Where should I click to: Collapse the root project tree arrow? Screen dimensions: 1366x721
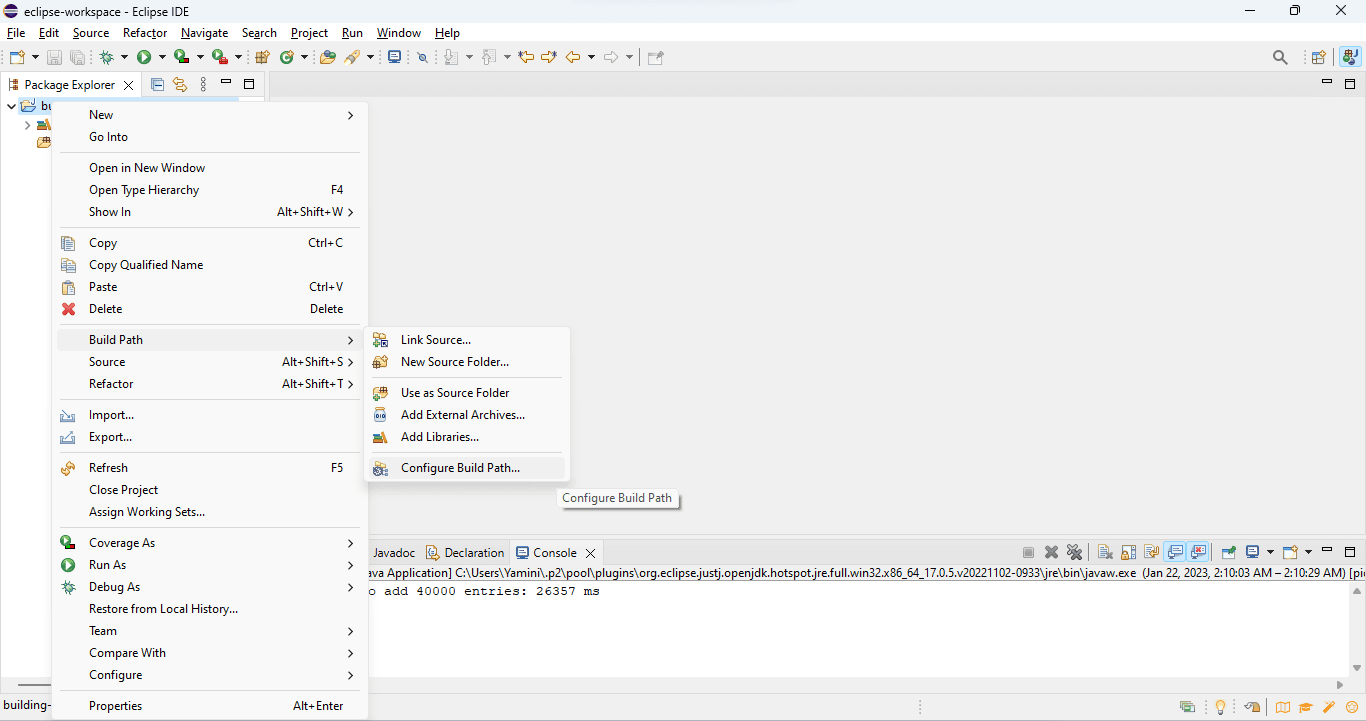pos(12,105)
